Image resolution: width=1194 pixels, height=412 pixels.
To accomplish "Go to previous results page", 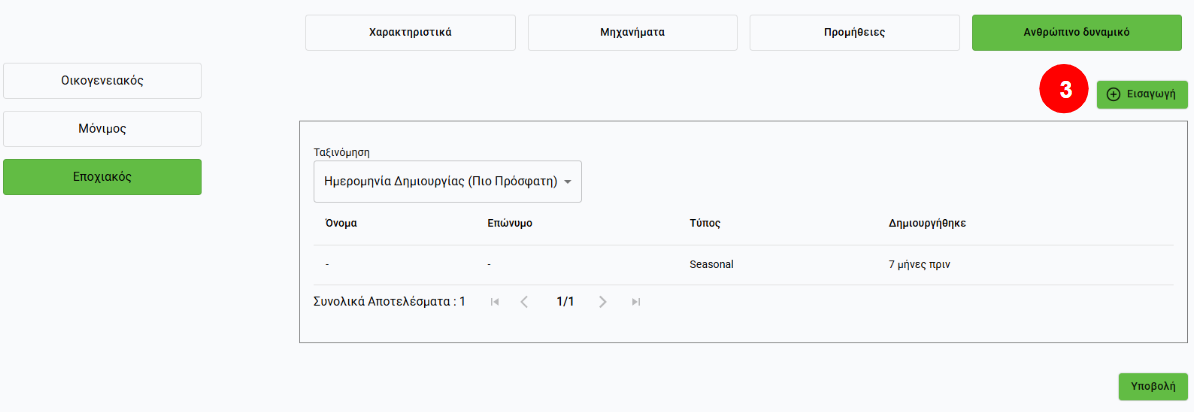I will [x=525, y=301].
